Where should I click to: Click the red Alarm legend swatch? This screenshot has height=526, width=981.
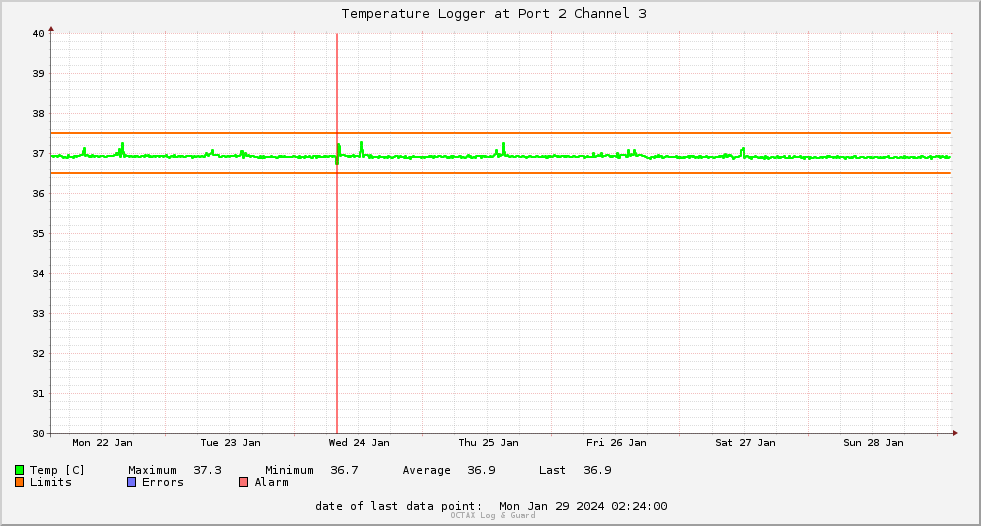click(x=243, y=482)
